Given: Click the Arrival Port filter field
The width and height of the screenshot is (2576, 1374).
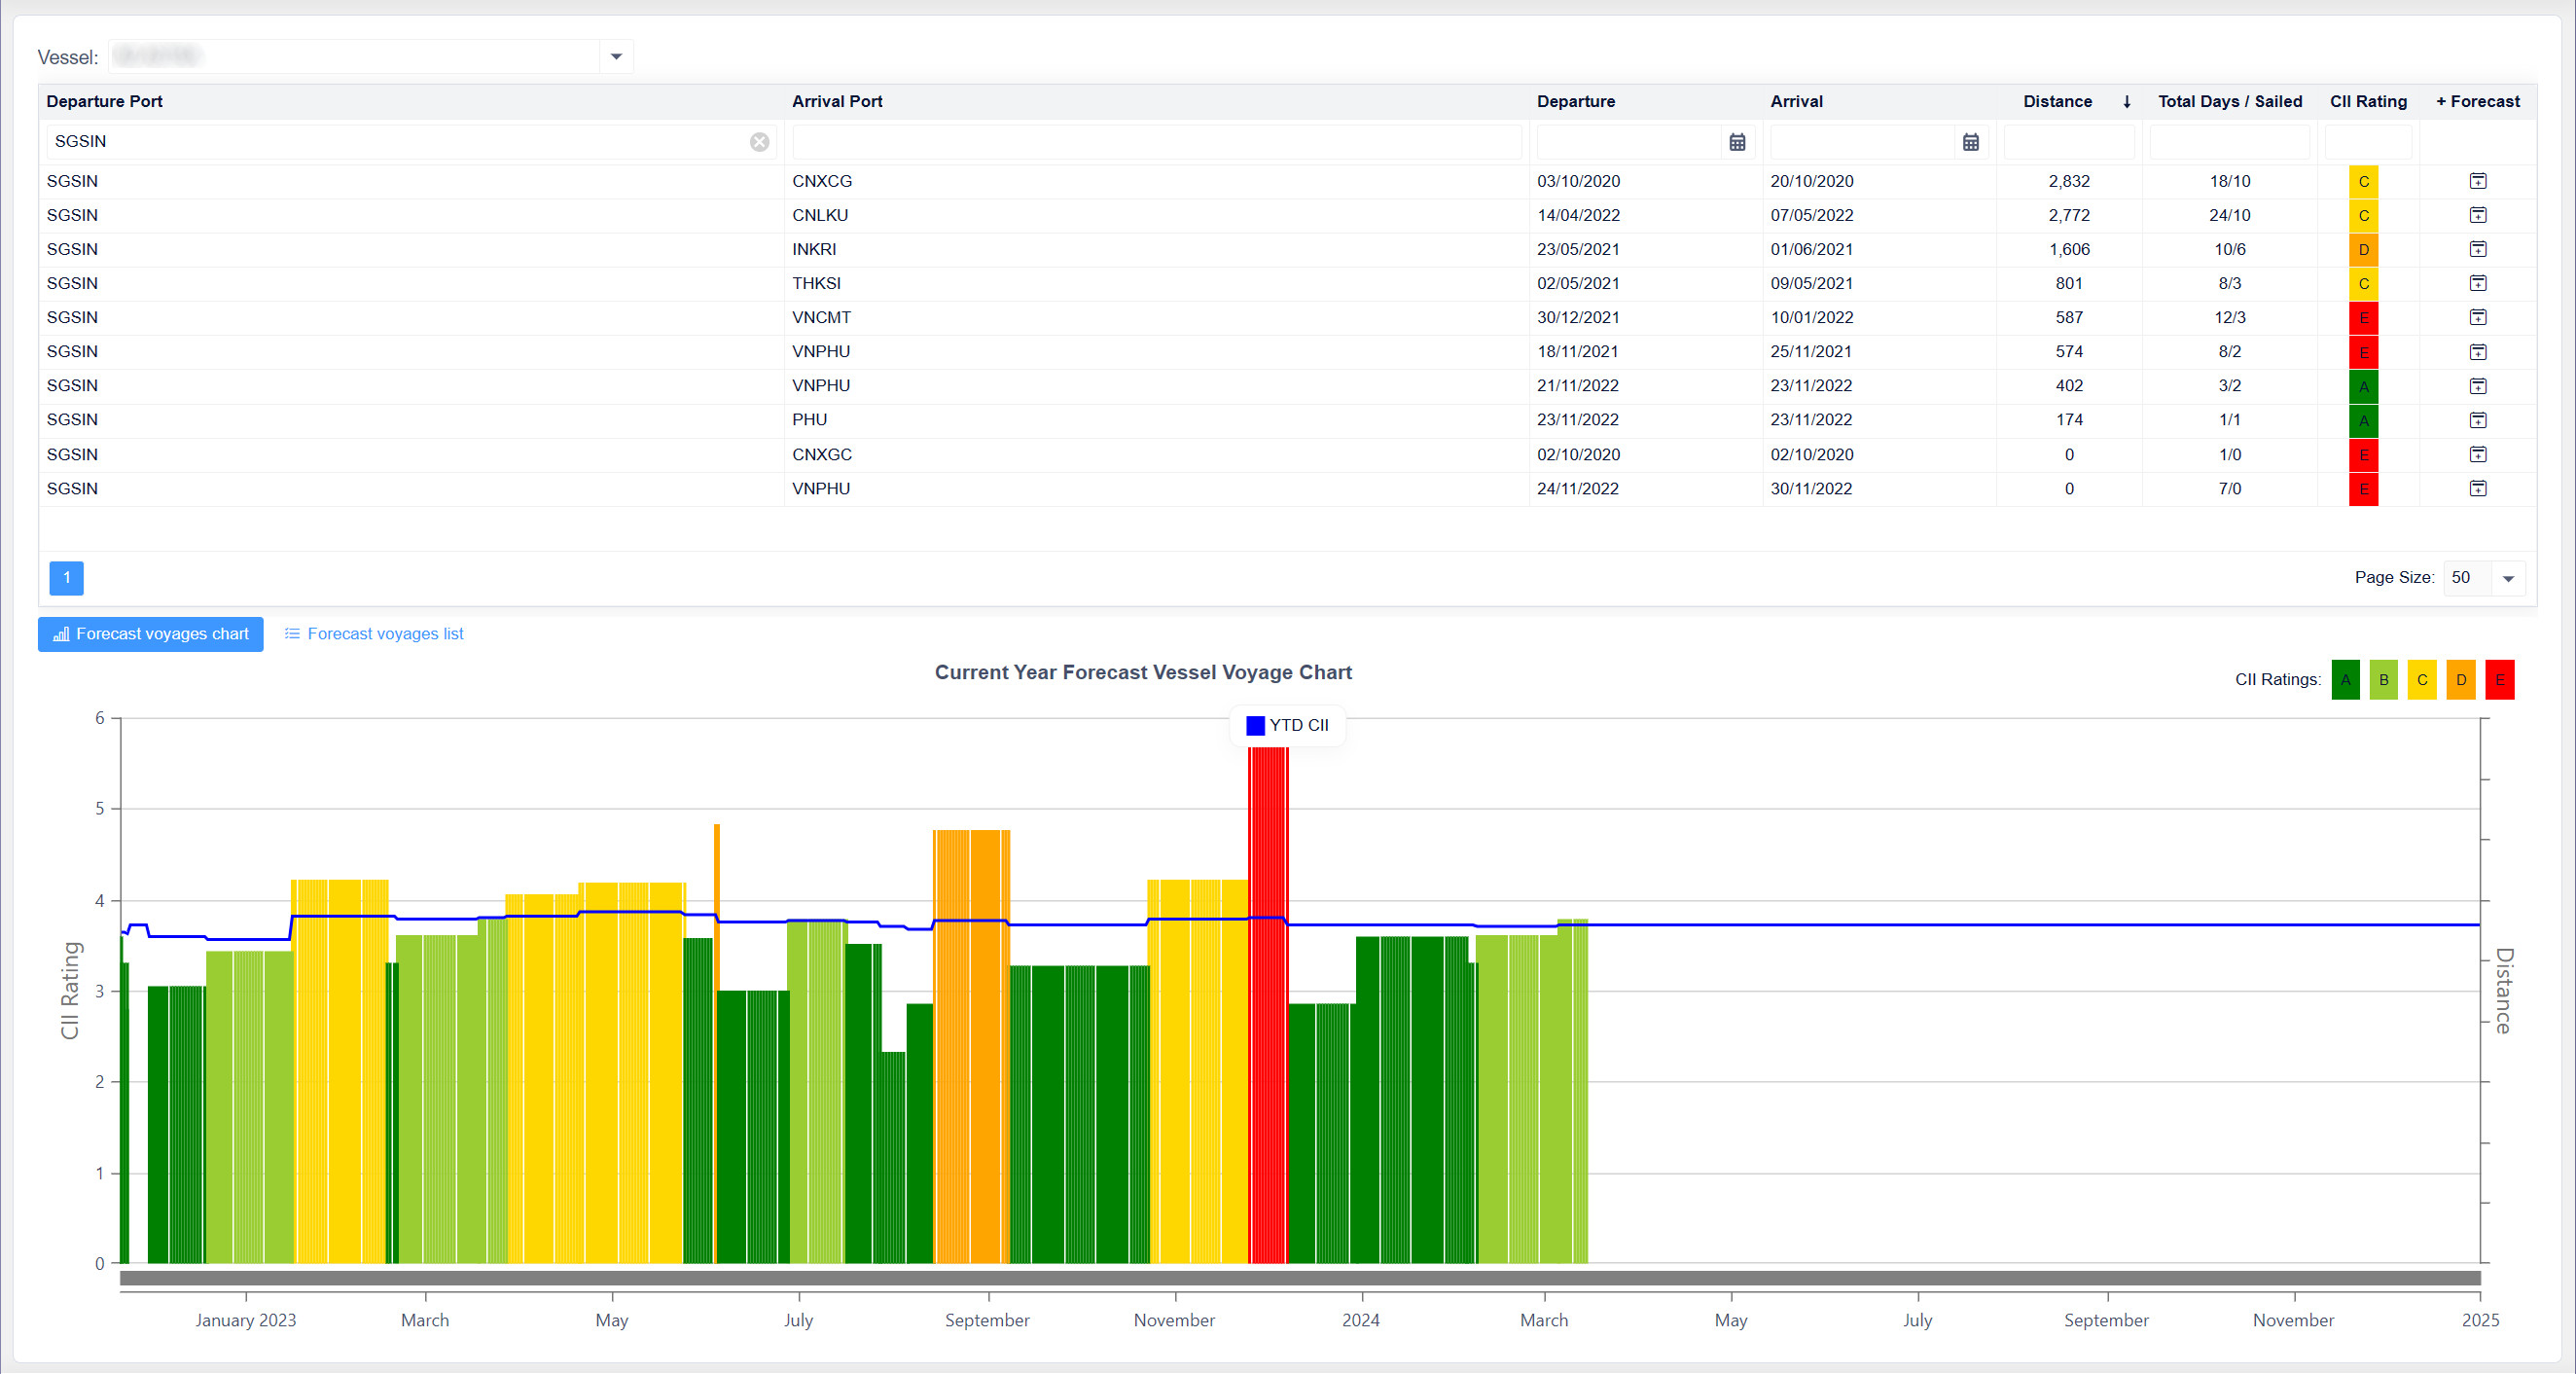Looking at the screenshot, I should pos(1156,142).
